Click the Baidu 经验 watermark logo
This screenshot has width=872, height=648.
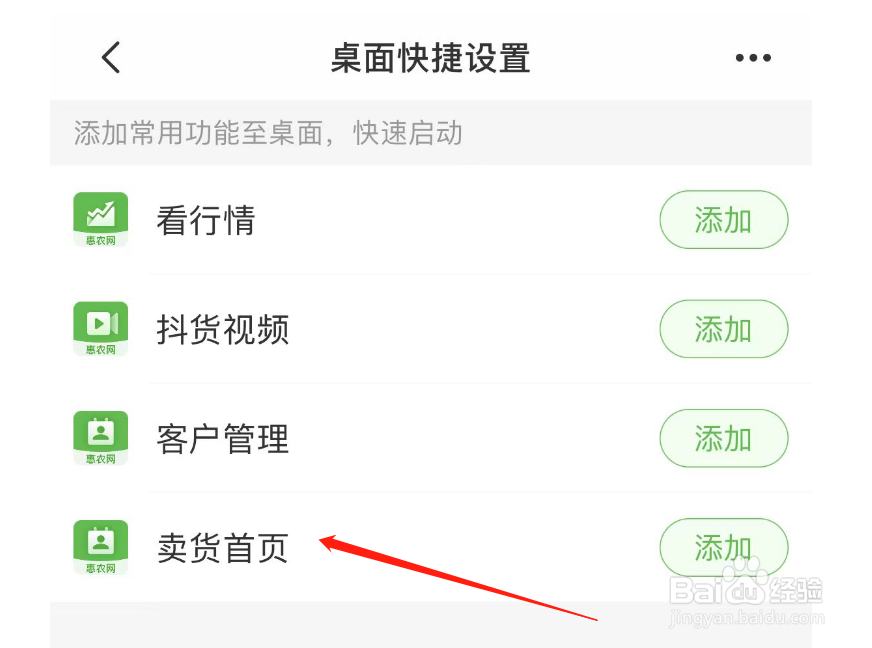(x=746, y=585)
